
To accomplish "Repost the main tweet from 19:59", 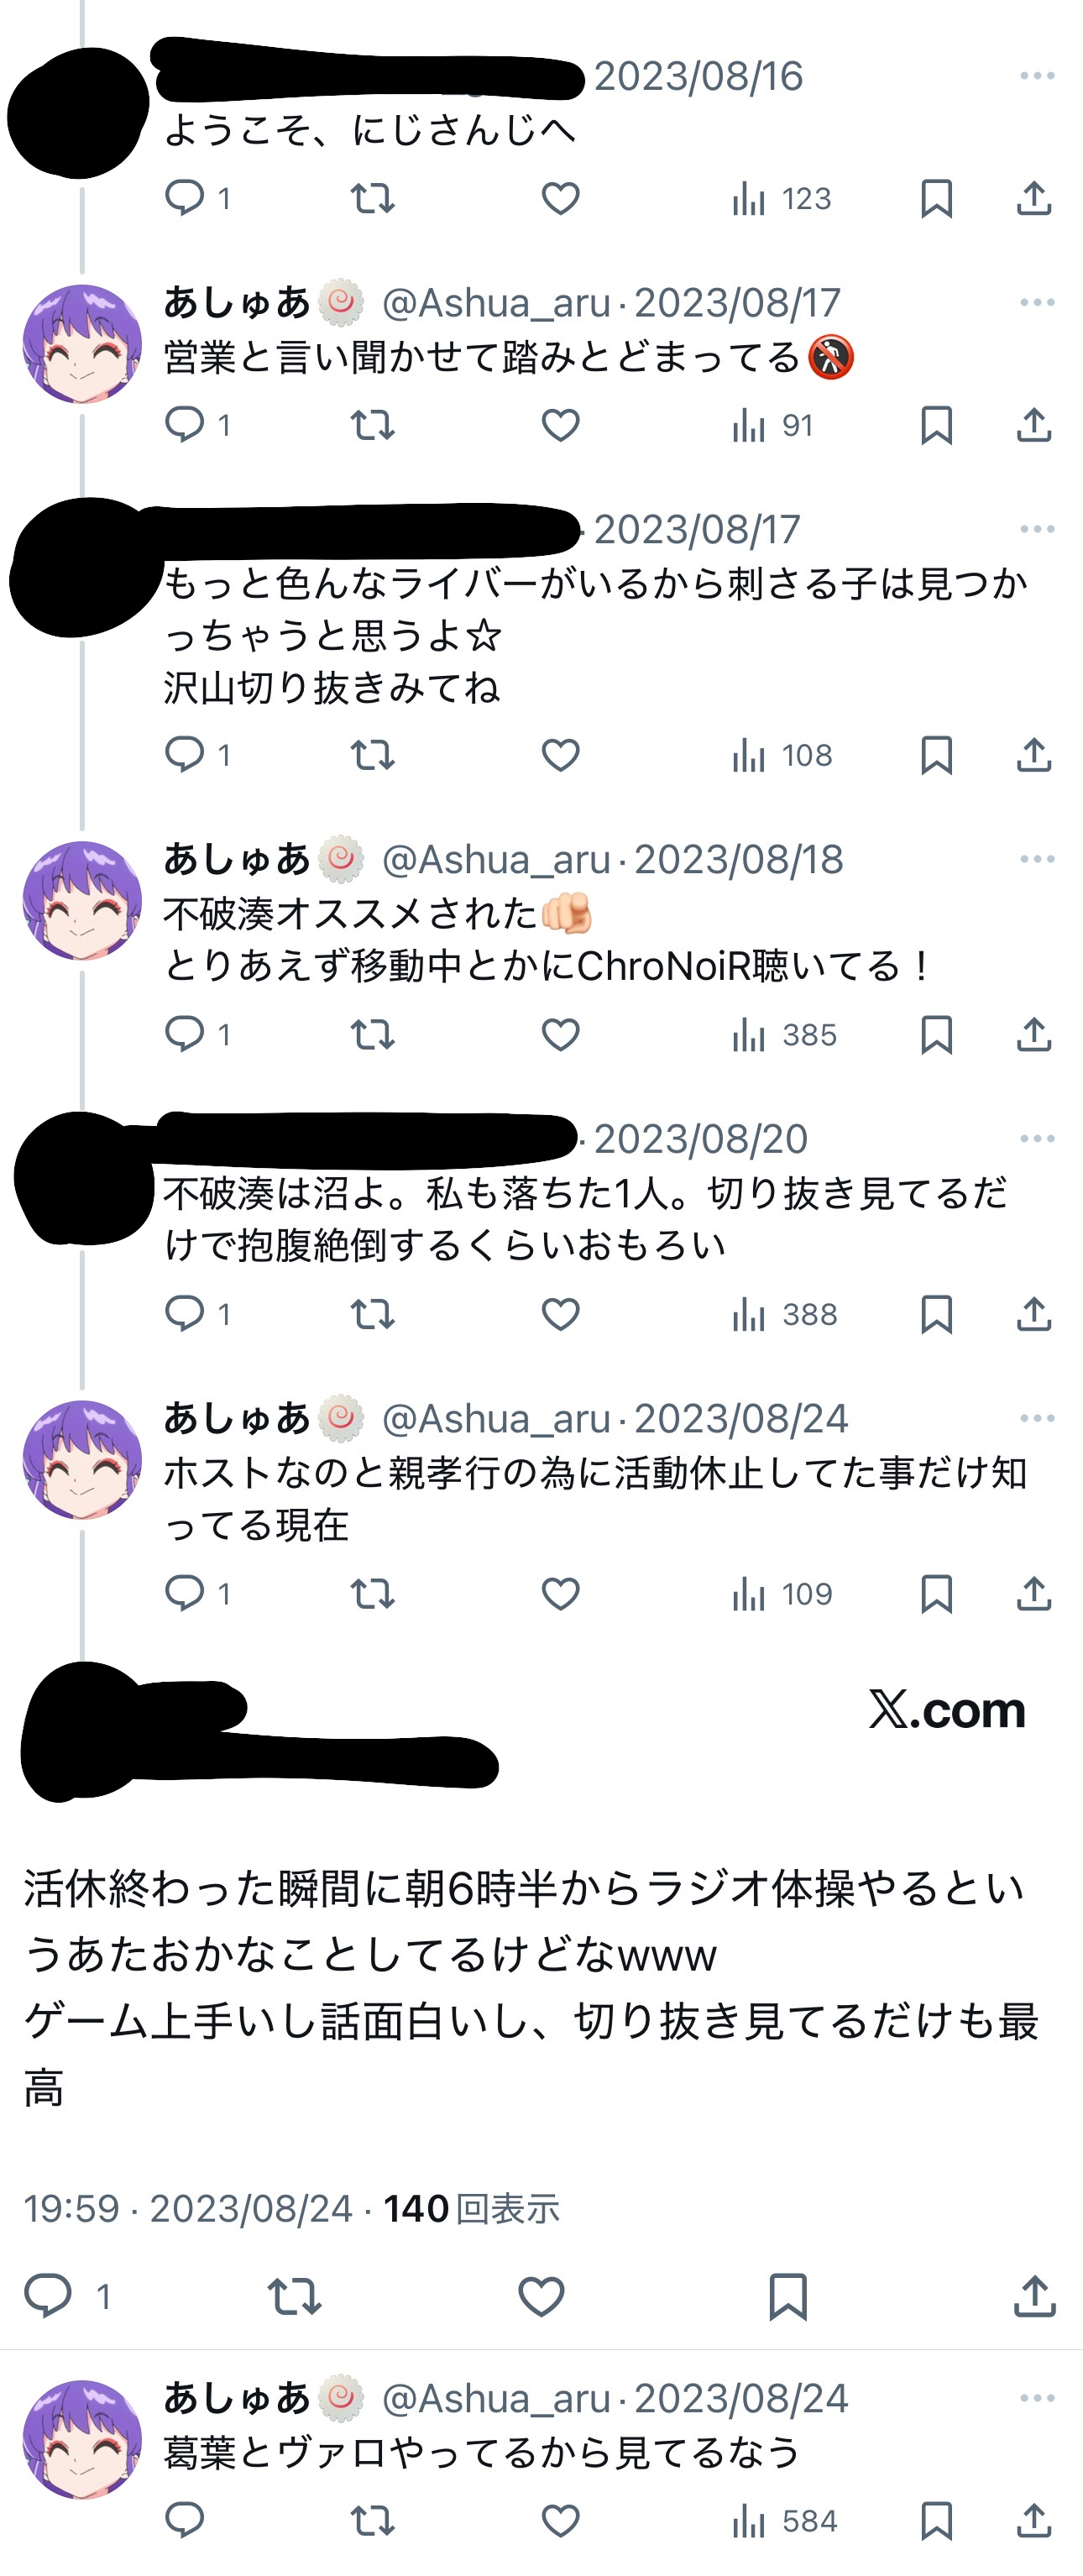I will 295,2296.
